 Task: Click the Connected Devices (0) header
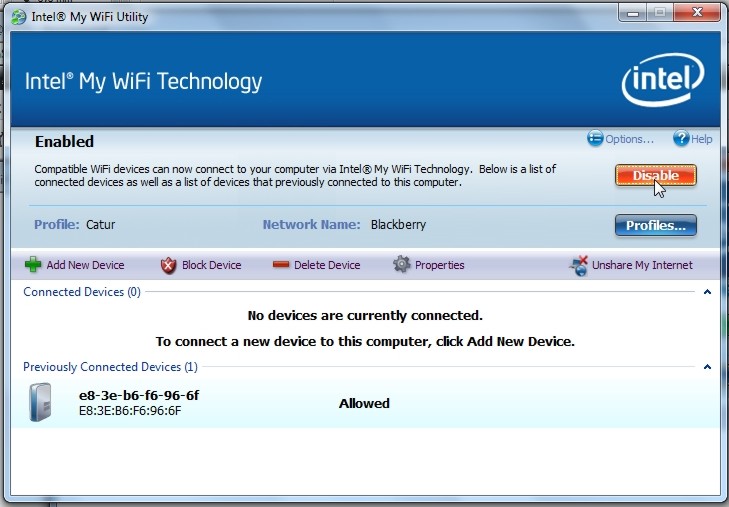click(x=82, y=292)
